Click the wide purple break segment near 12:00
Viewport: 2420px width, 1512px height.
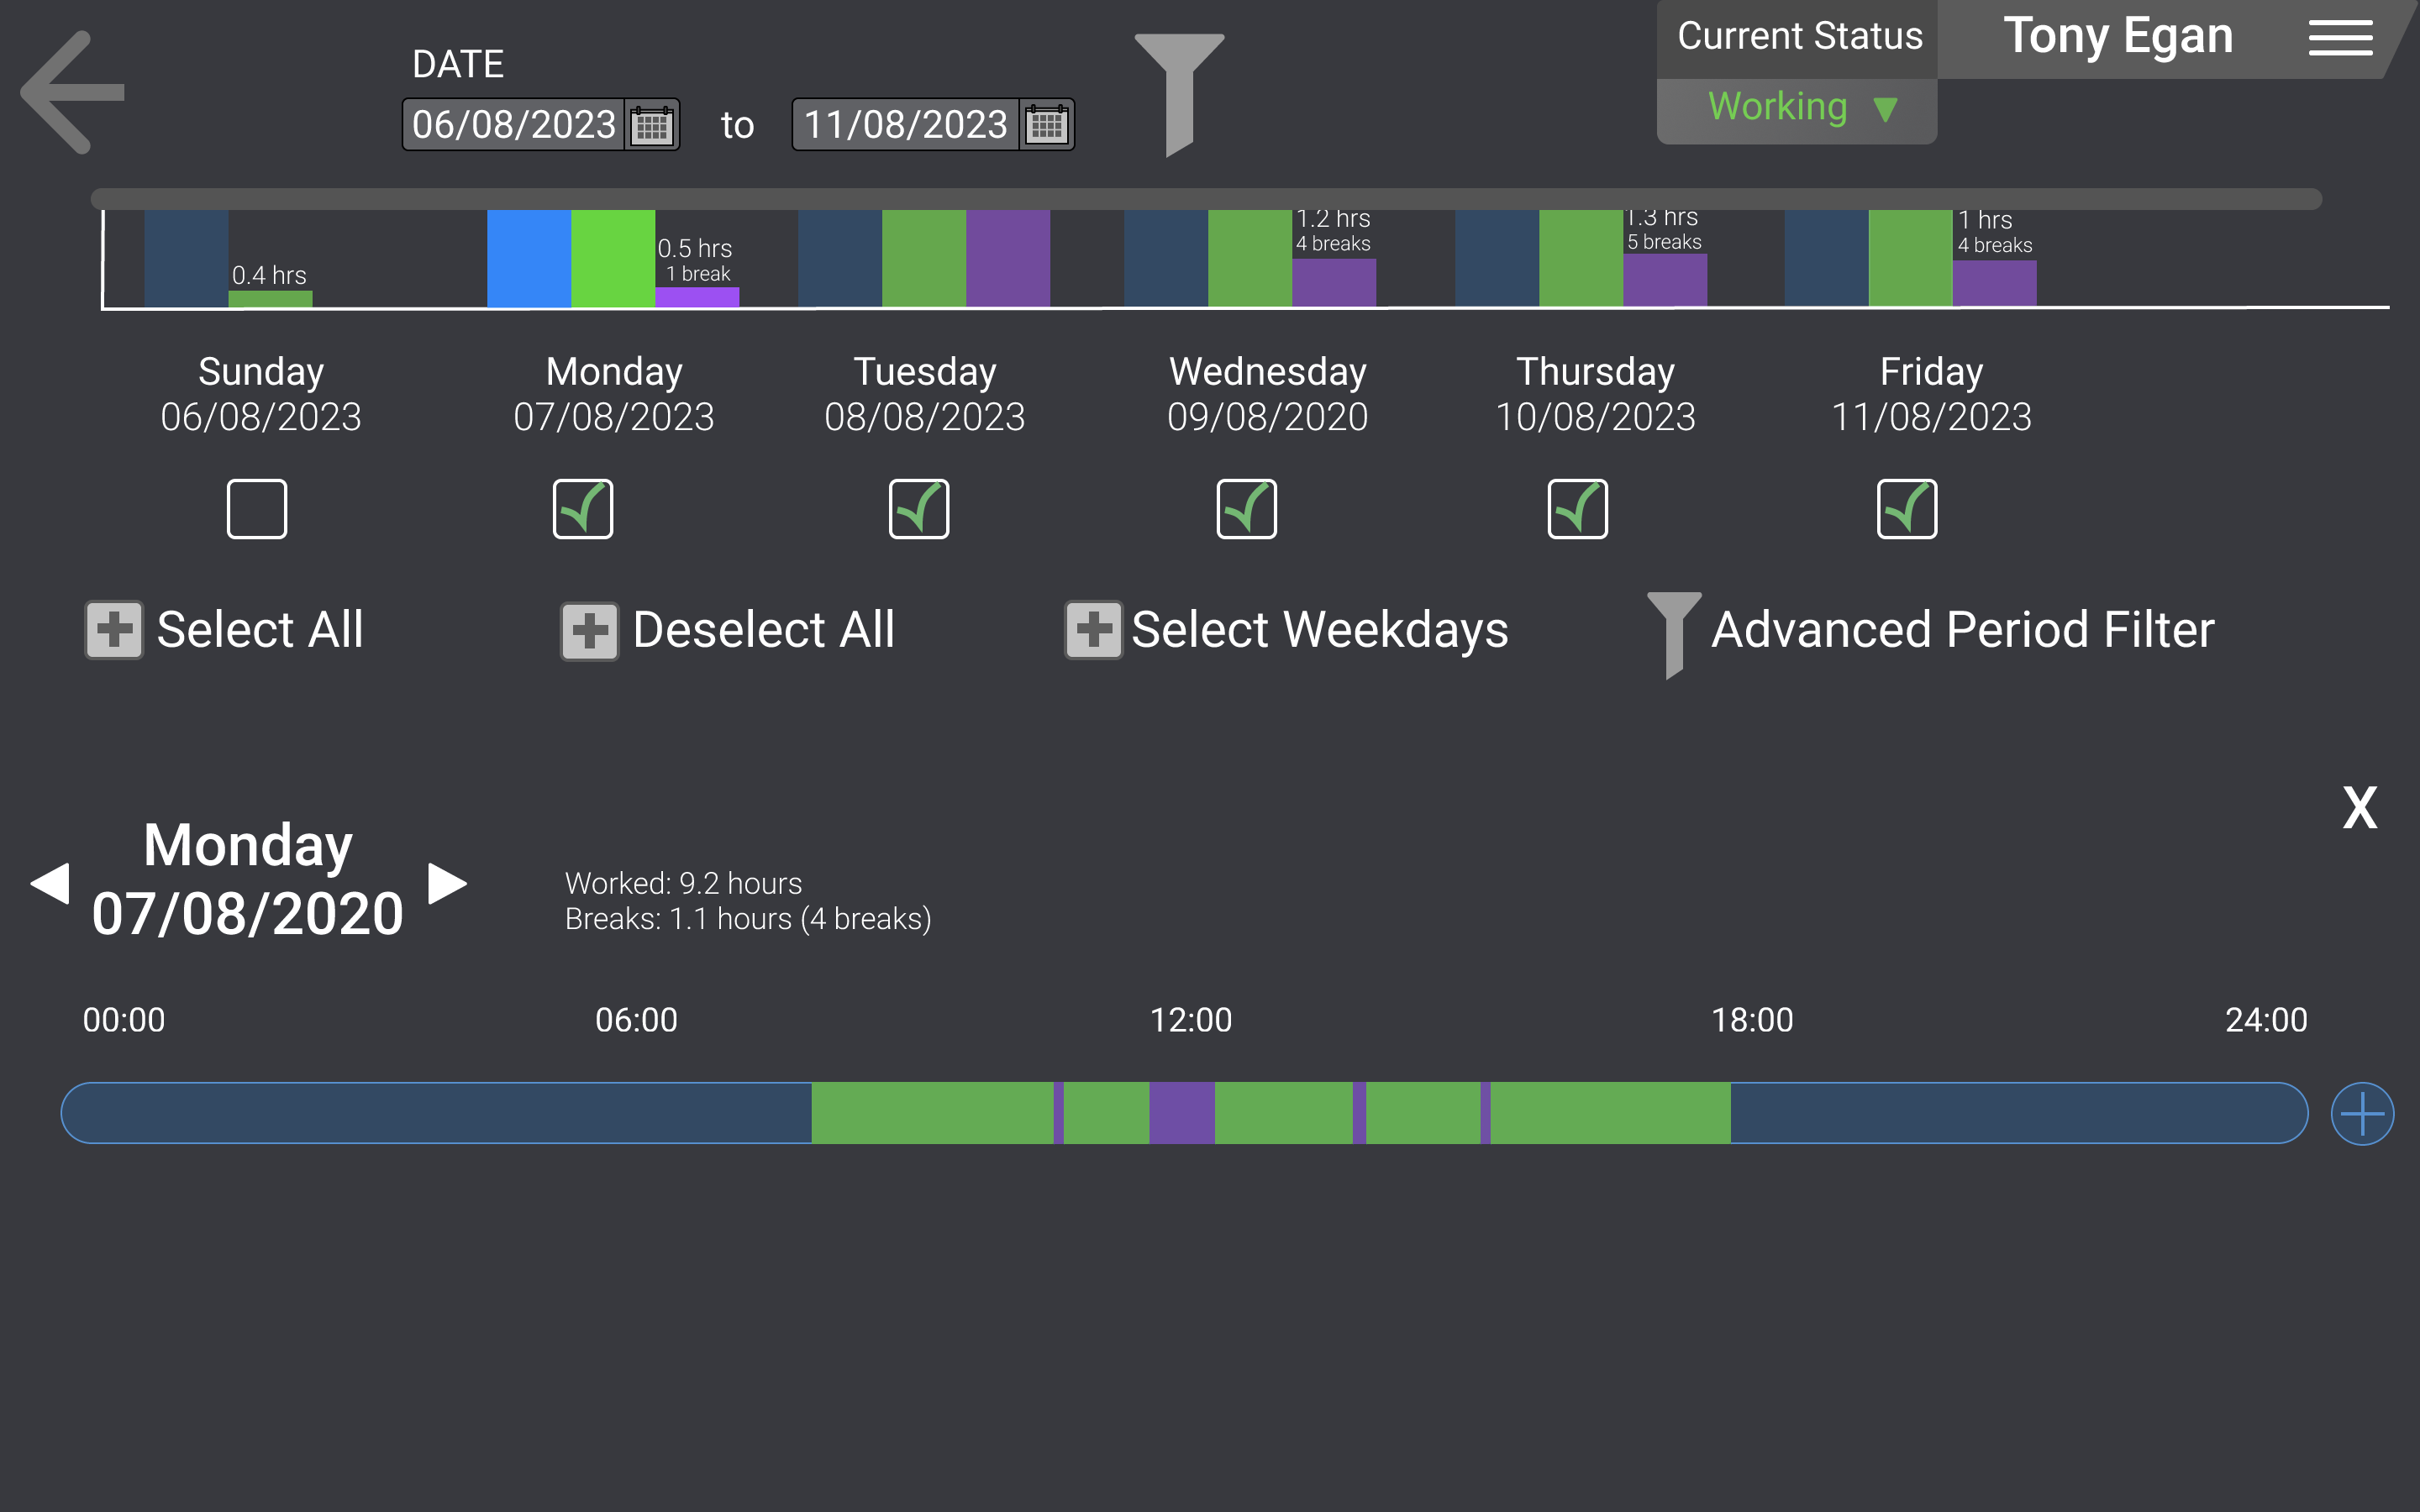click(1182, 1113)
